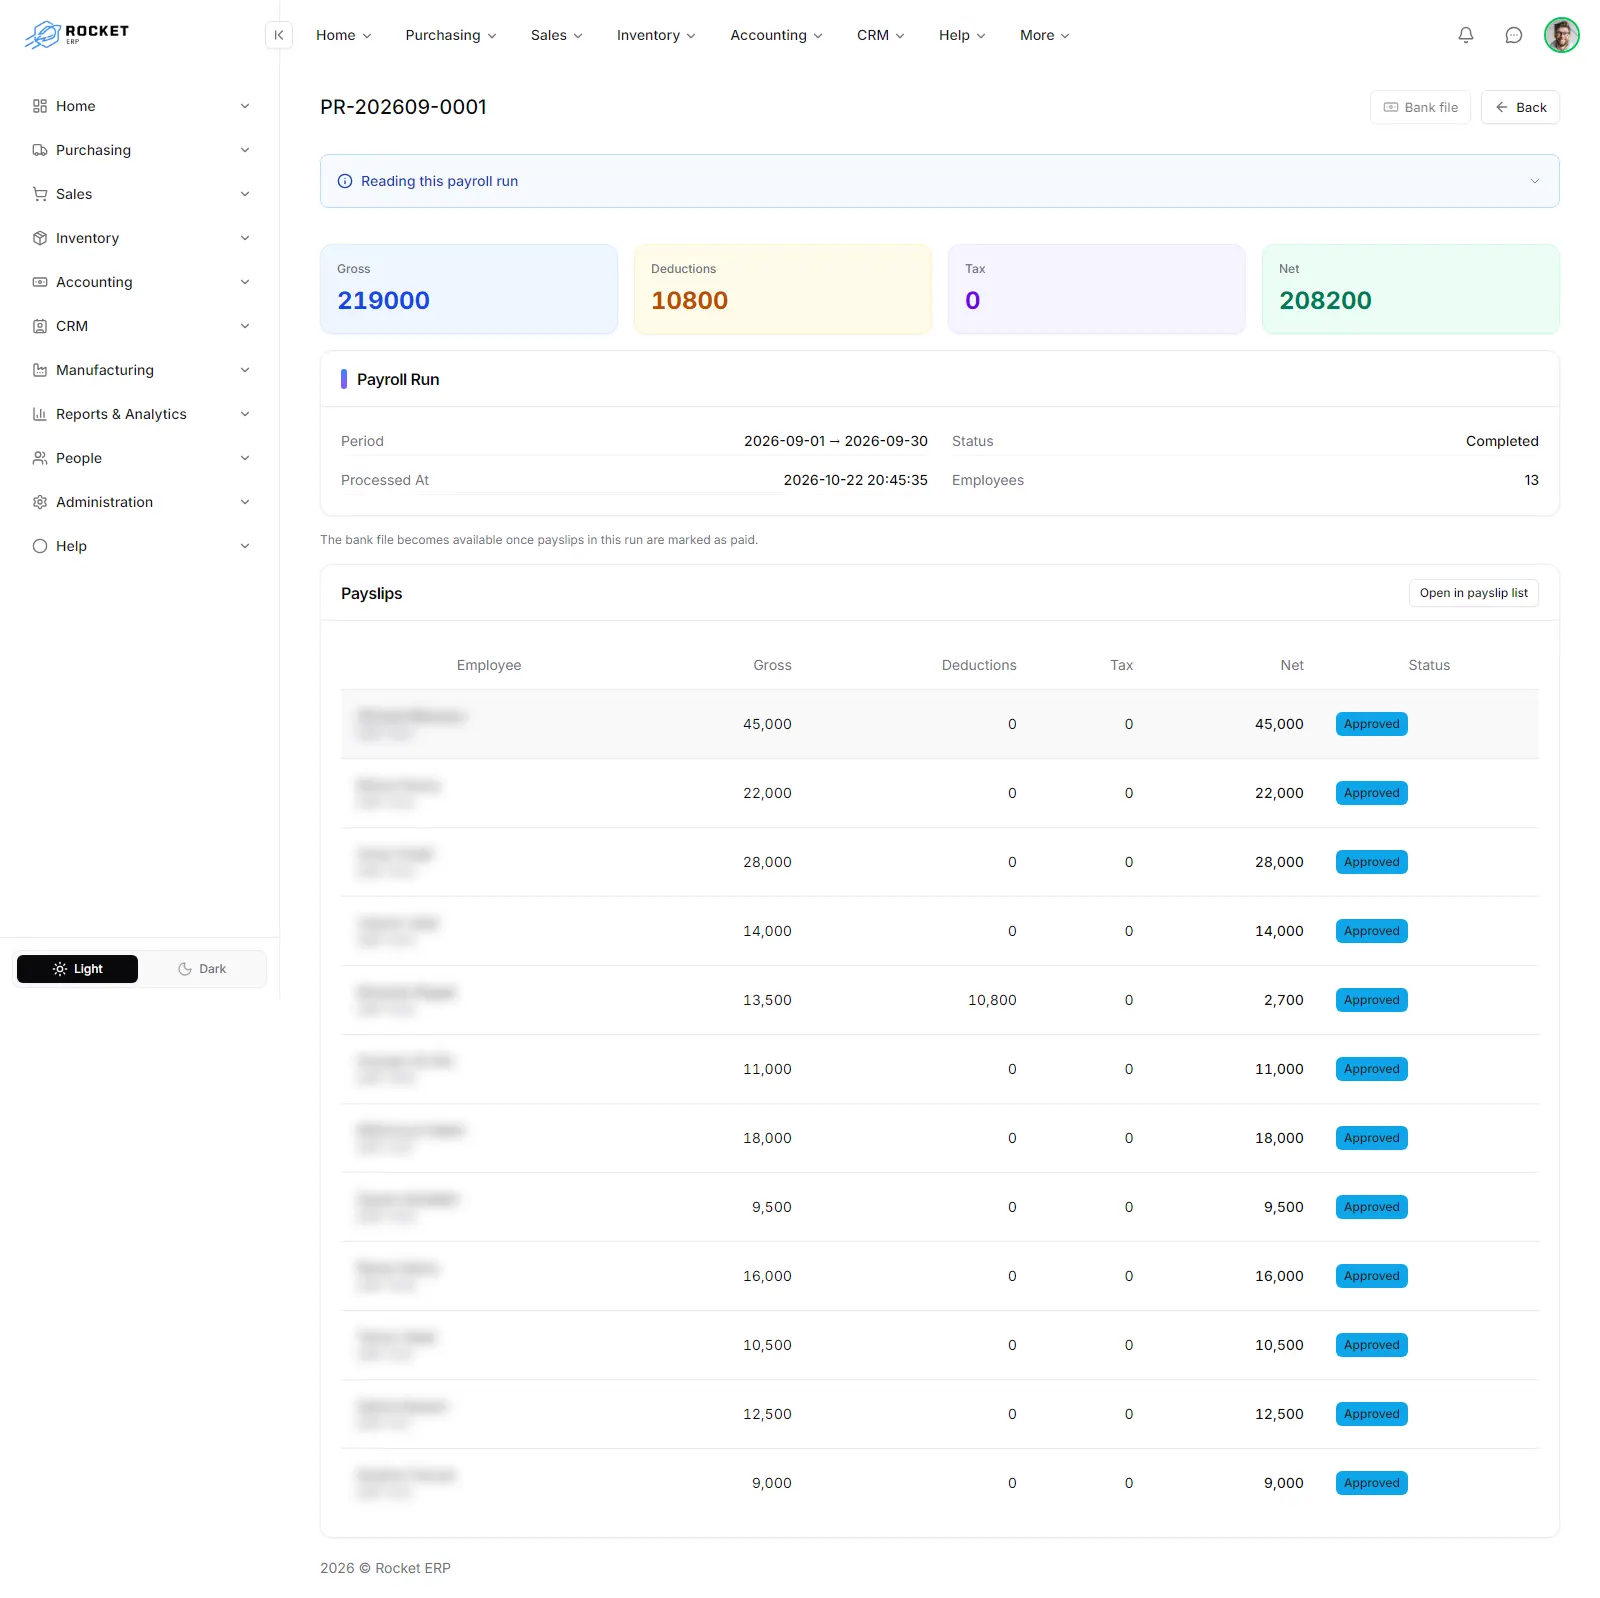
Task: Click the People sidebar icon
Action: pos(40,458)
